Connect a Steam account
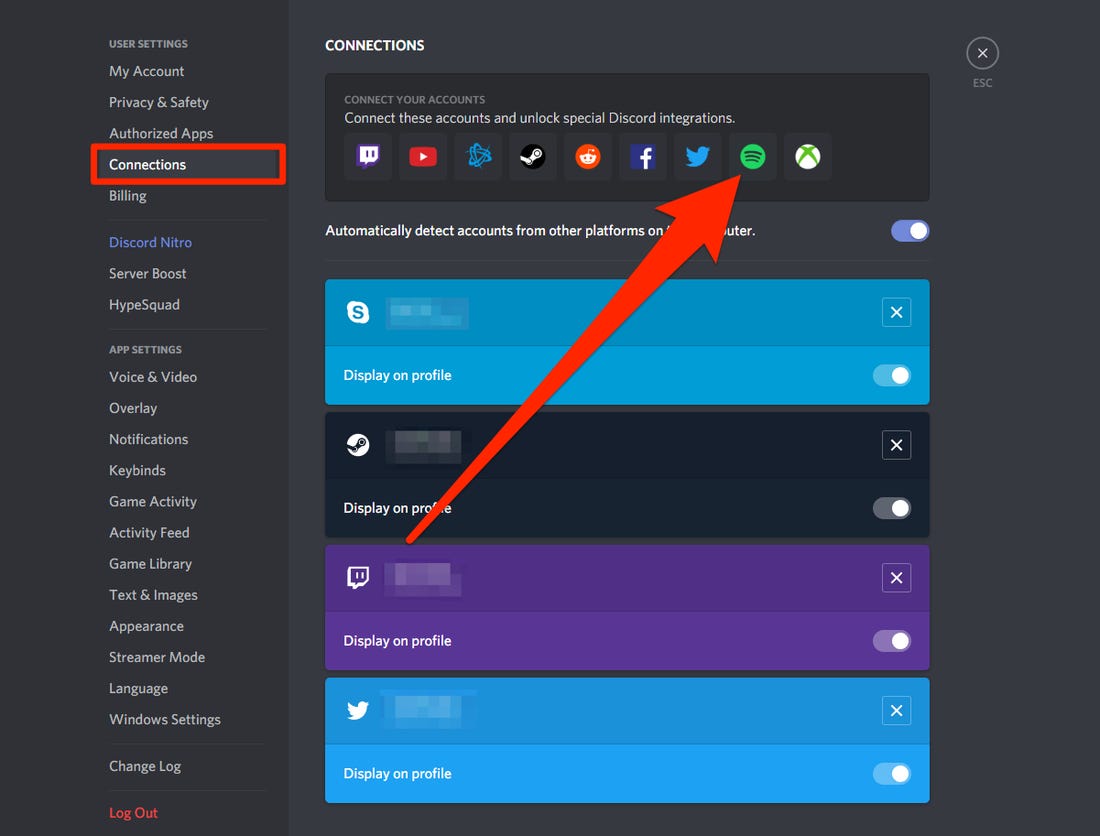This screenshot has height=836, width=1100. 532,157
